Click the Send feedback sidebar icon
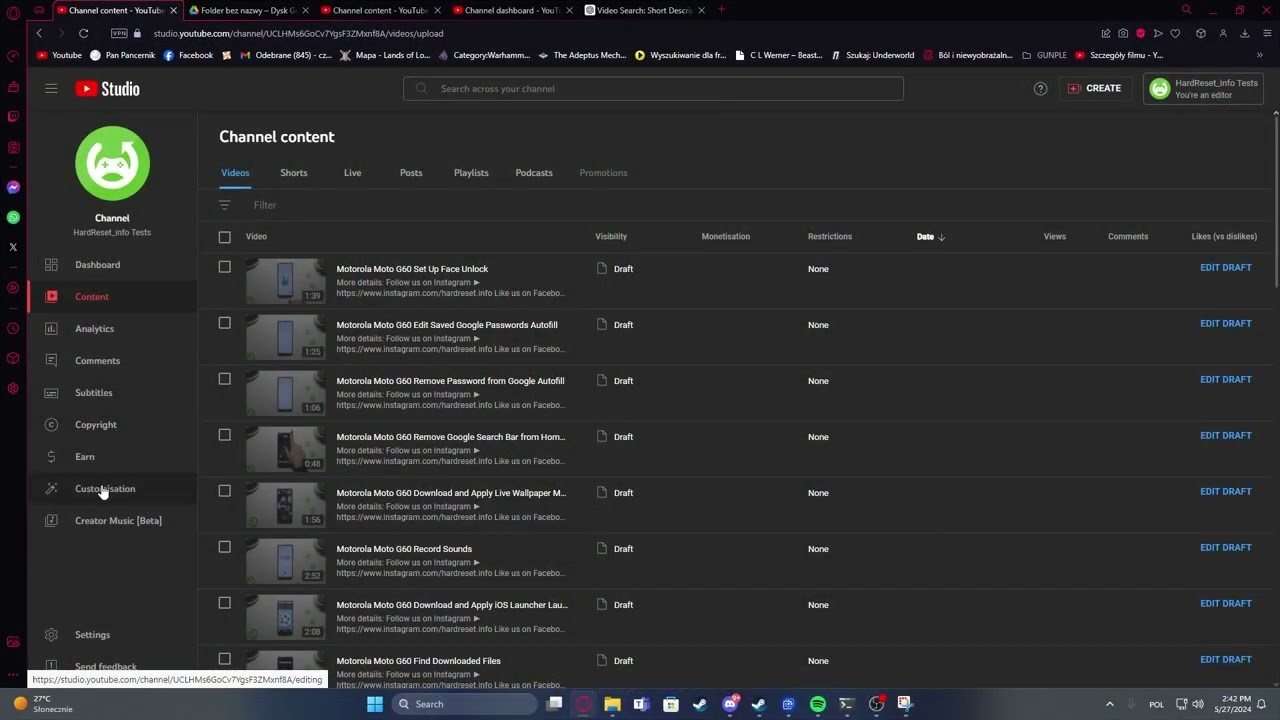 click(x=51, y=666)
